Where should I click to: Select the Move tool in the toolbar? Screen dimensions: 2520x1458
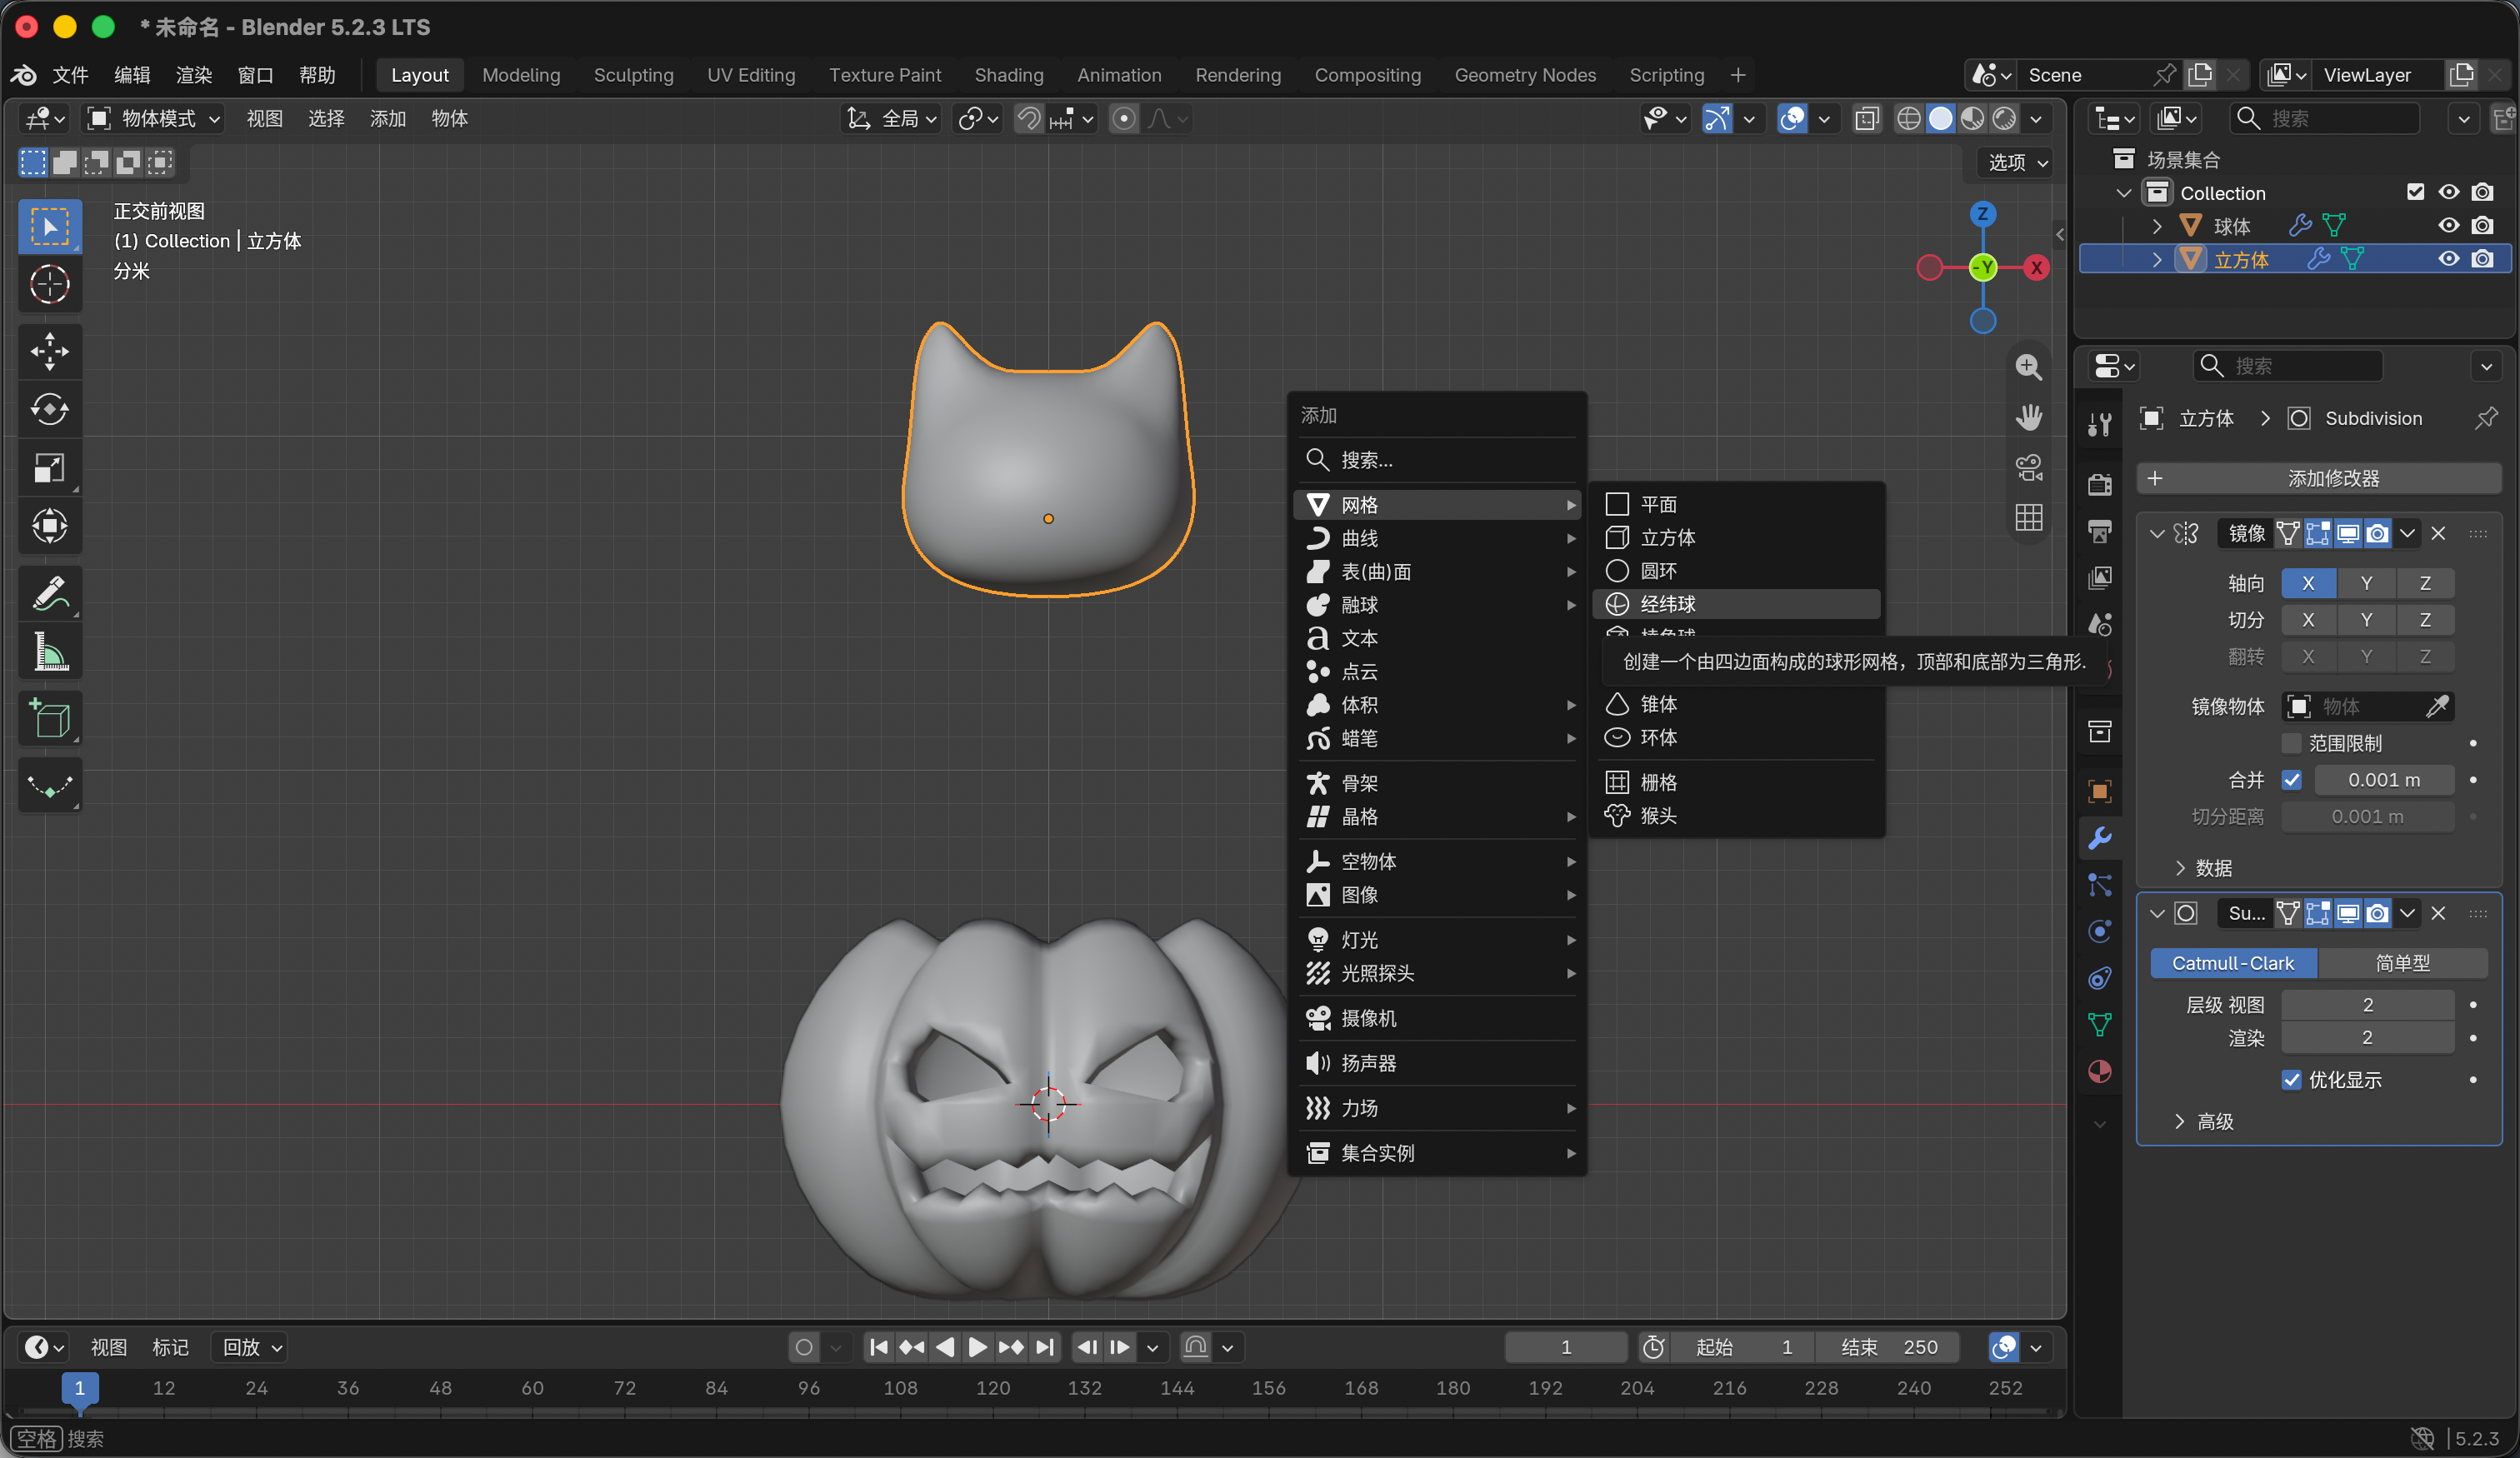click(x=49, y=351)
